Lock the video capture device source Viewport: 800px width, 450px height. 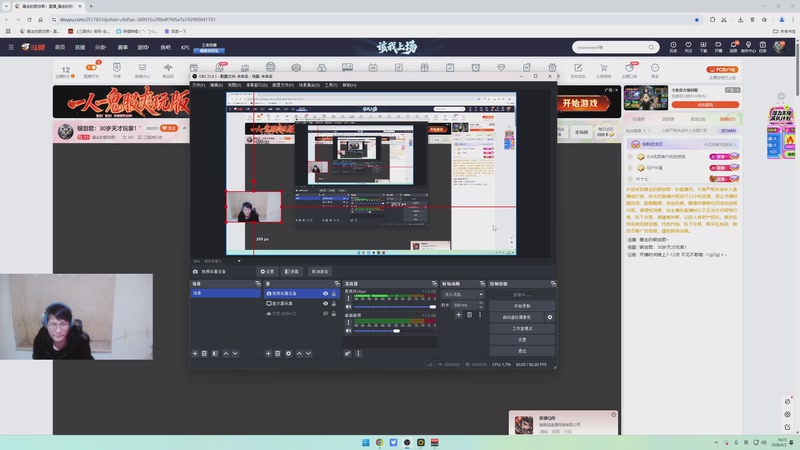click(x=334, y=293)
